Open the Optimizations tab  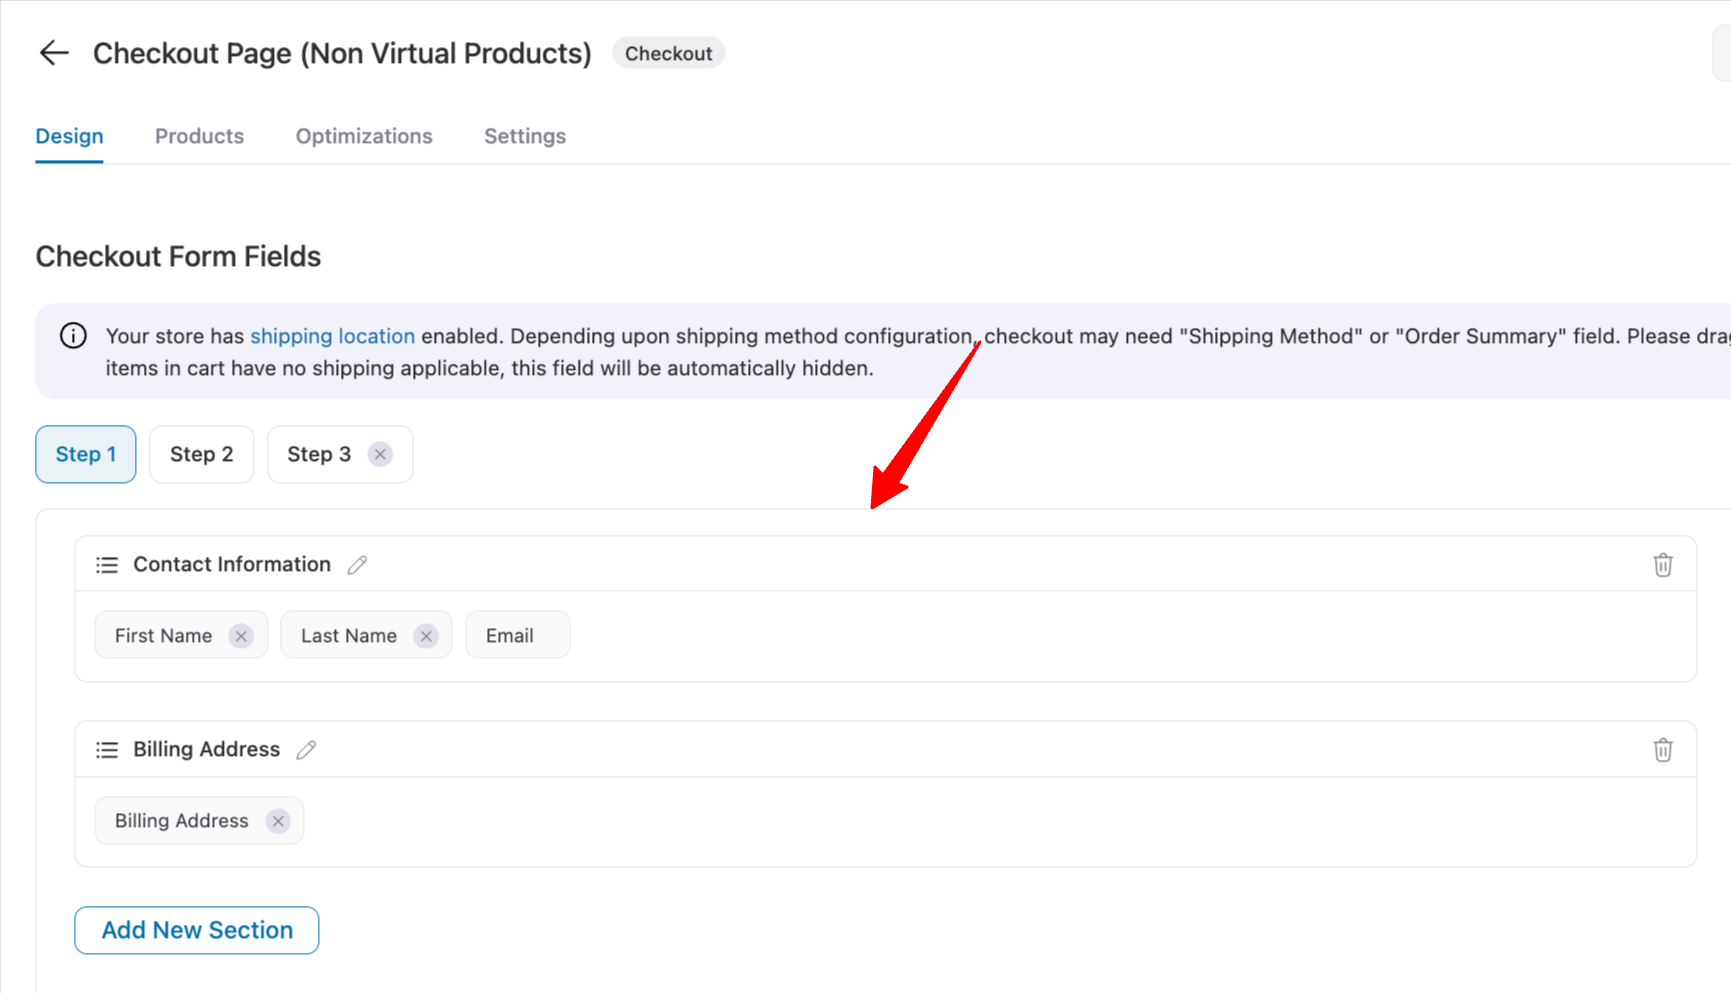click(x=364, y=136)
